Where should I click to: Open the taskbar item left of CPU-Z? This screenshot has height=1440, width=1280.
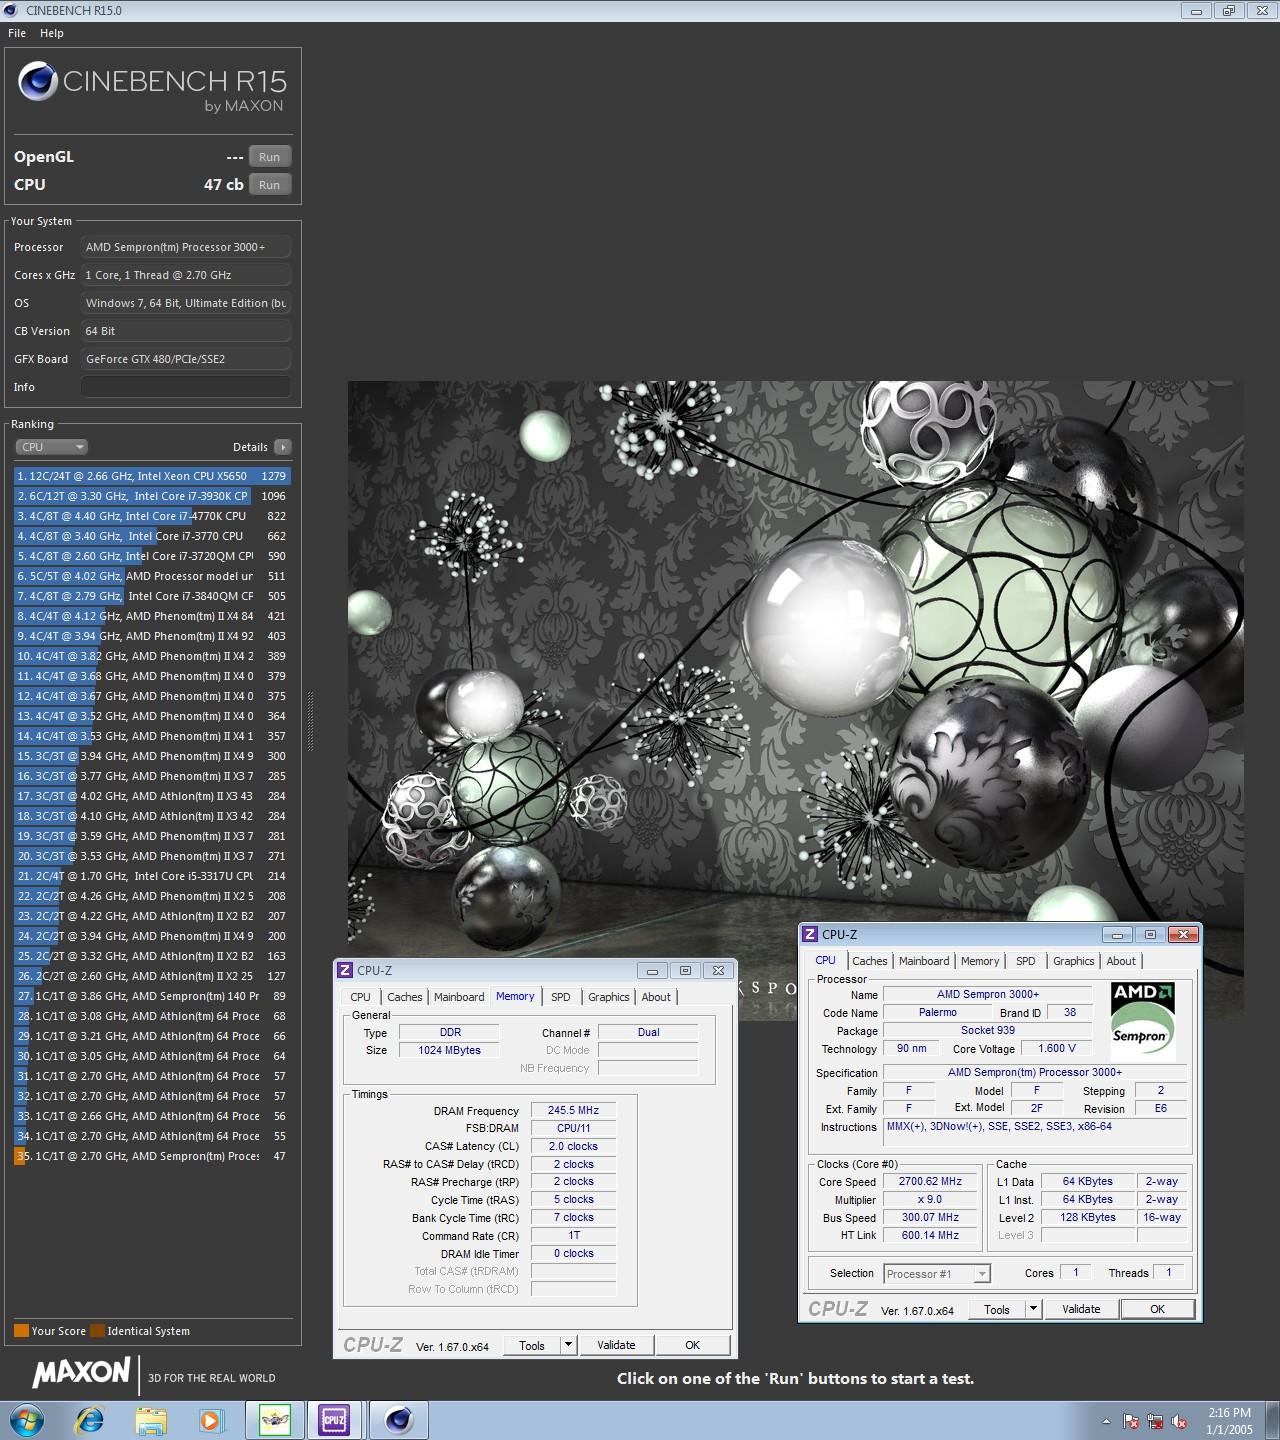click(x=274, y=1420)
